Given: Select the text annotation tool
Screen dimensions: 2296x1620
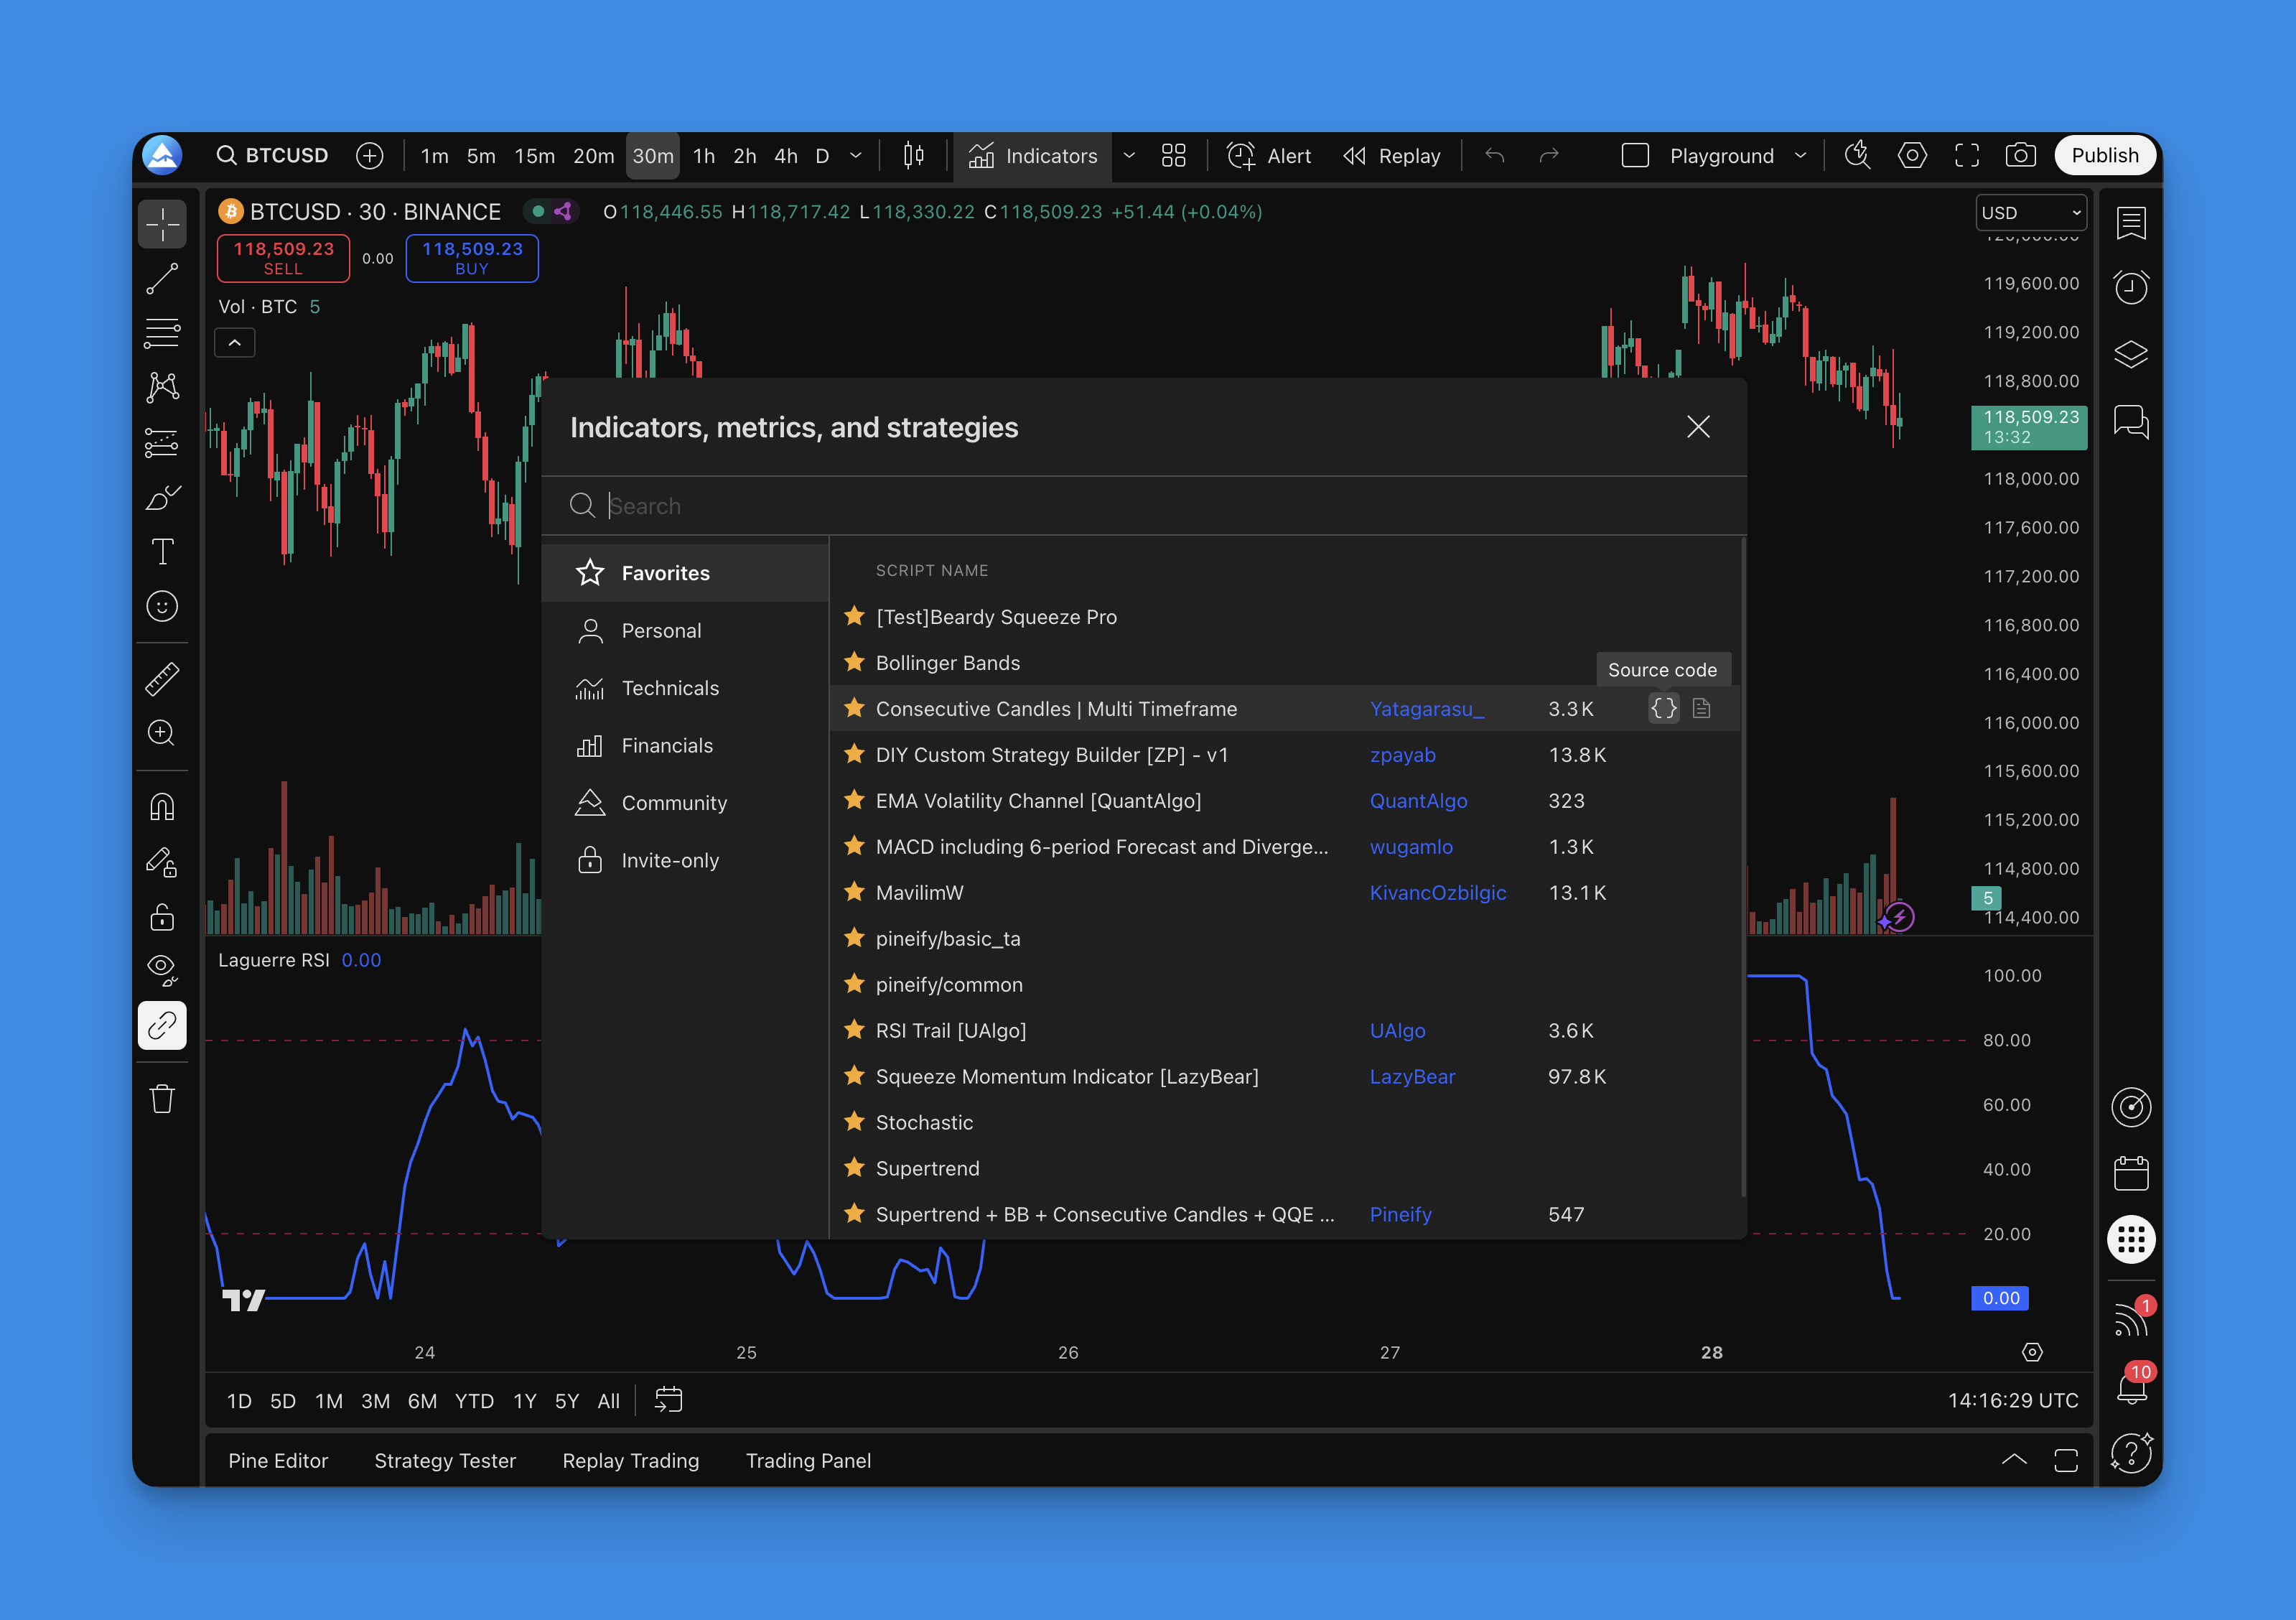Looking at the screenshot, I should 162,551.
